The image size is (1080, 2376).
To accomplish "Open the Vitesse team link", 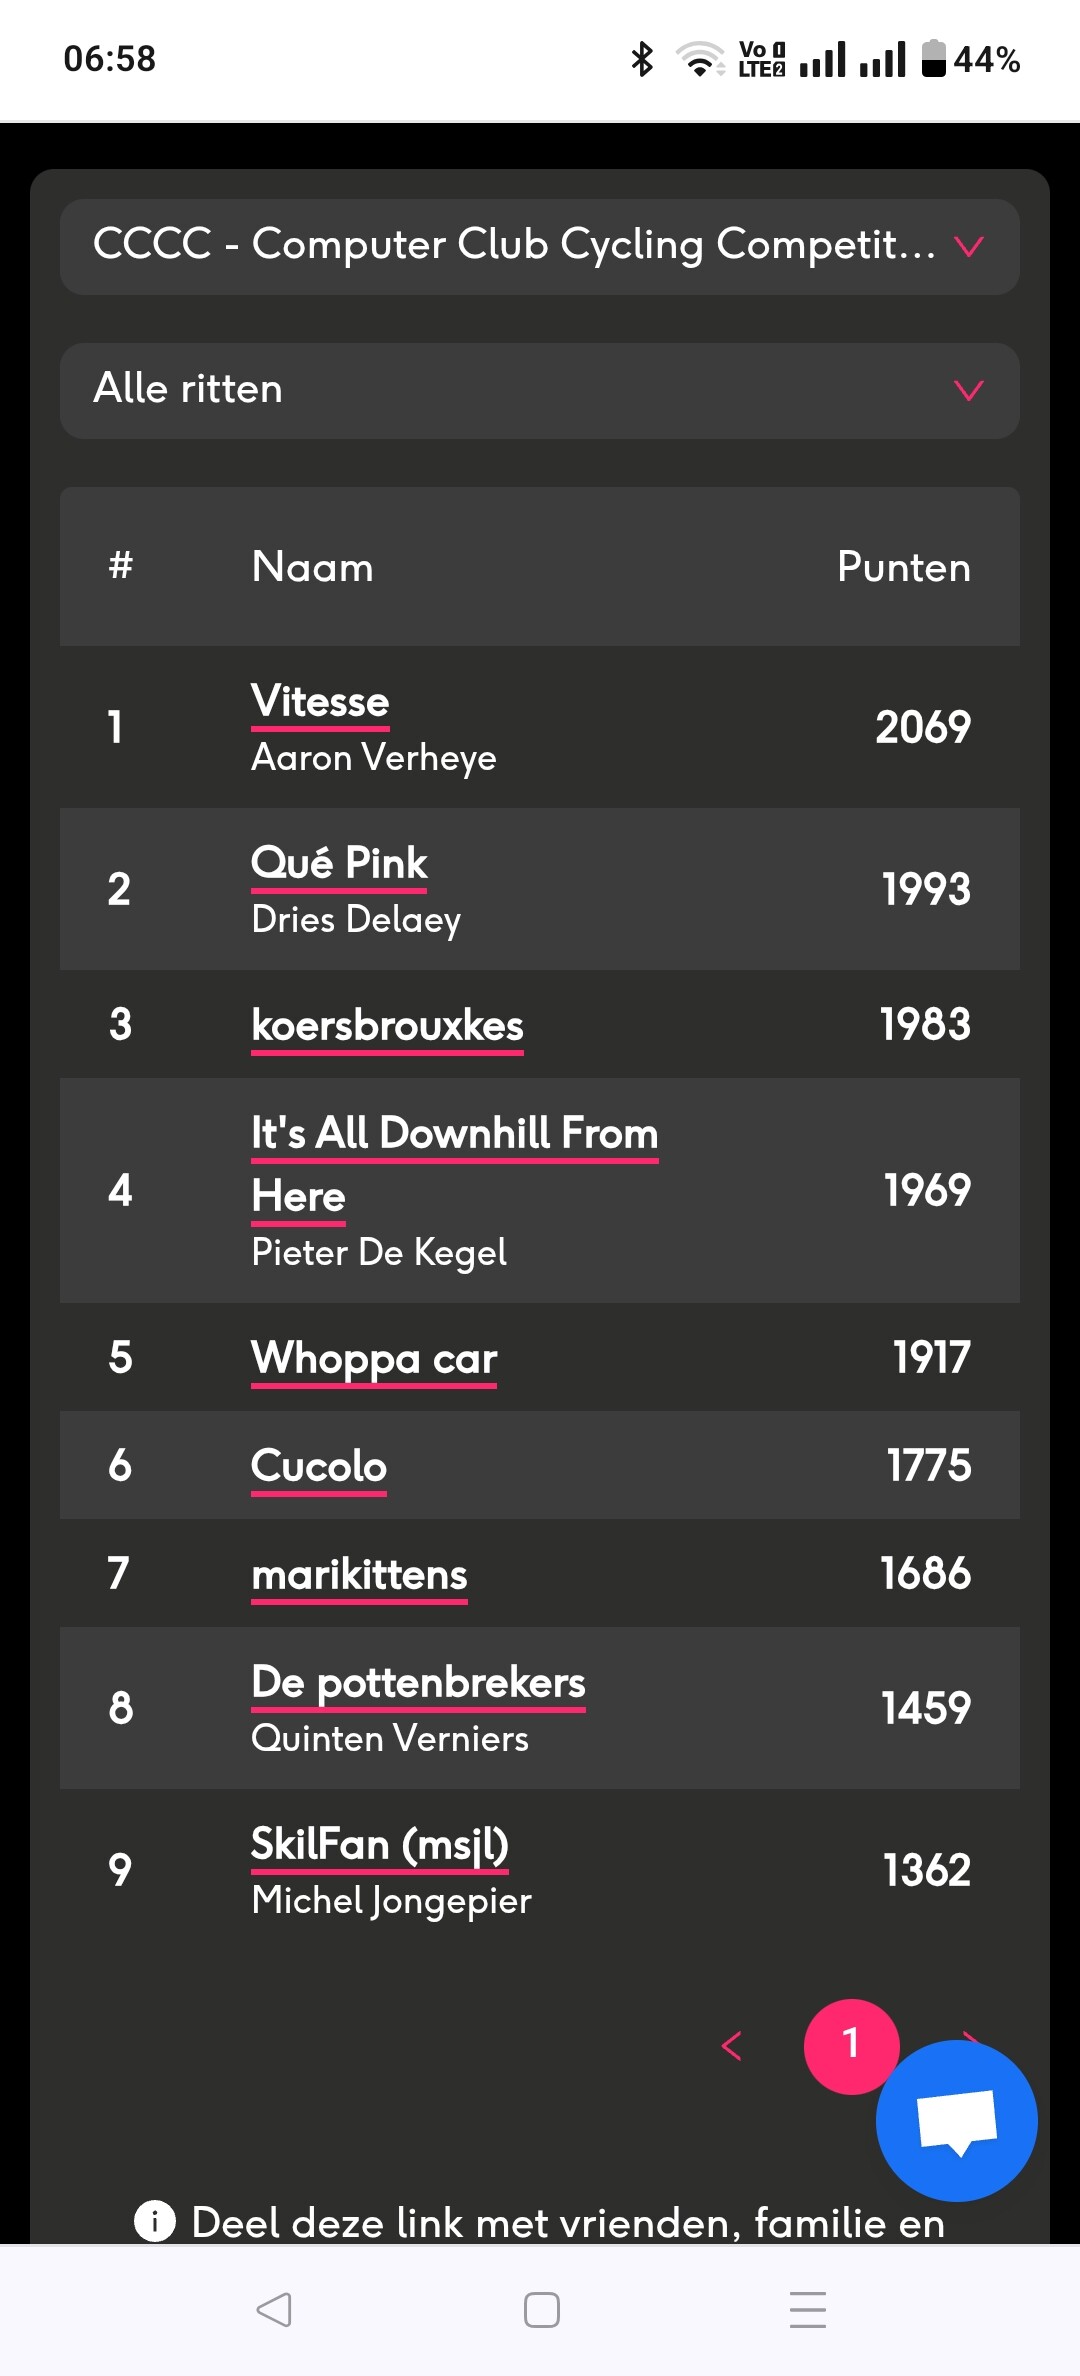I will 320,702.
